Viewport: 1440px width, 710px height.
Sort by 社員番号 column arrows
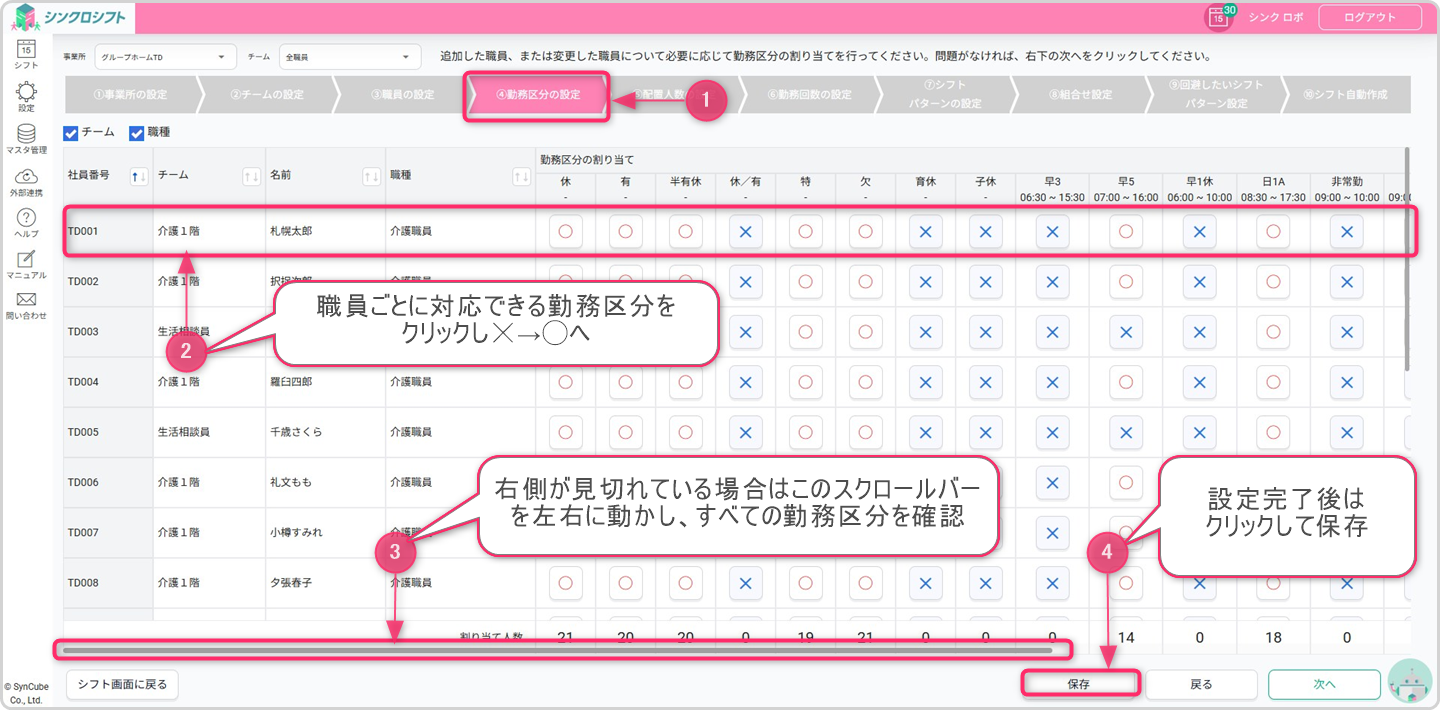coord(140,177)
